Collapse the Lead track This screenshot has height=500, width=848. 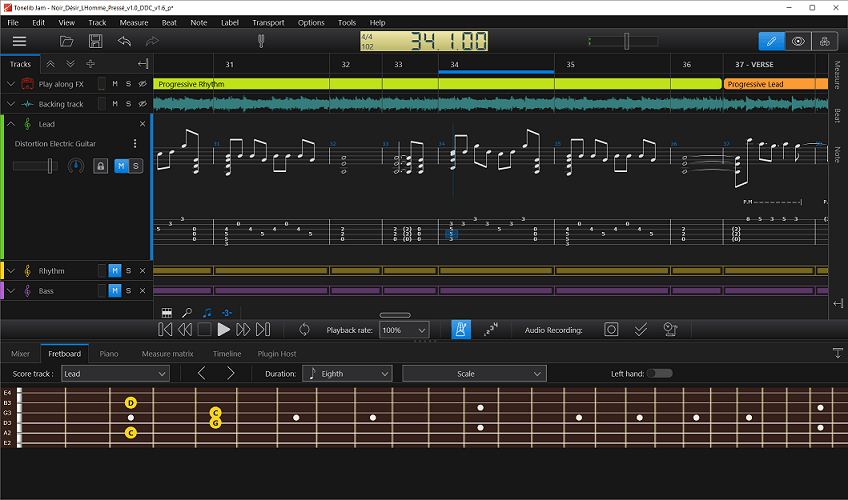pos(11,124)
